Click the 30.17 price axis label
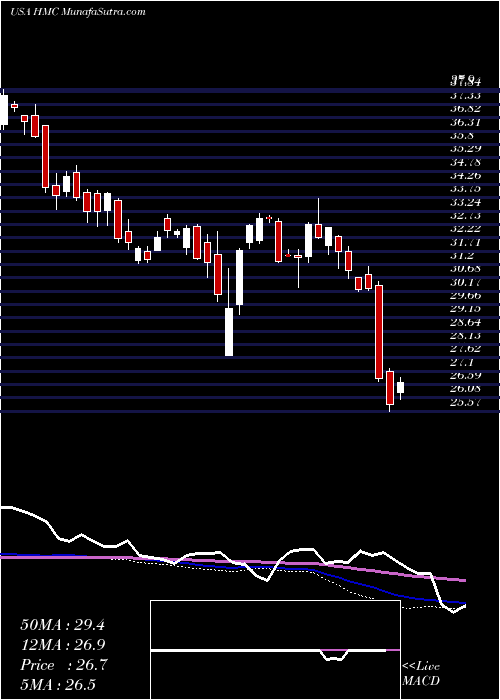 [x=465, y=282]
